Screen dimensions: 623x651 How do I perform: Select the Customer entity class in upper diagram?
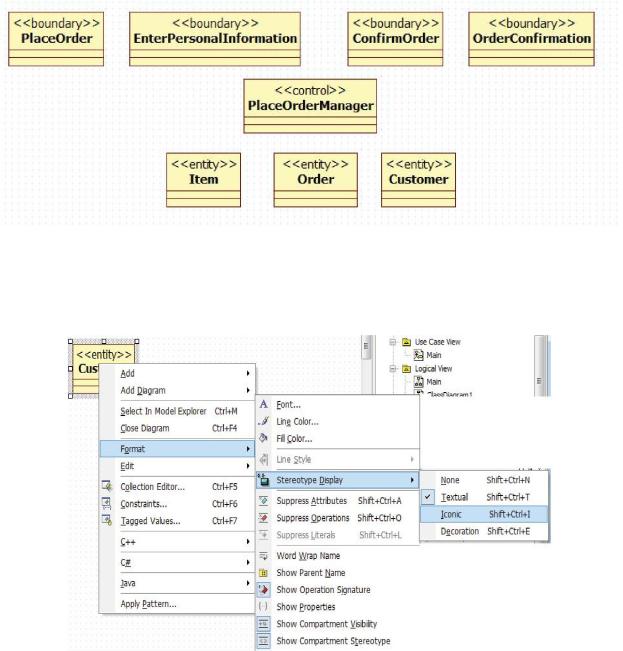pos(418,180)
